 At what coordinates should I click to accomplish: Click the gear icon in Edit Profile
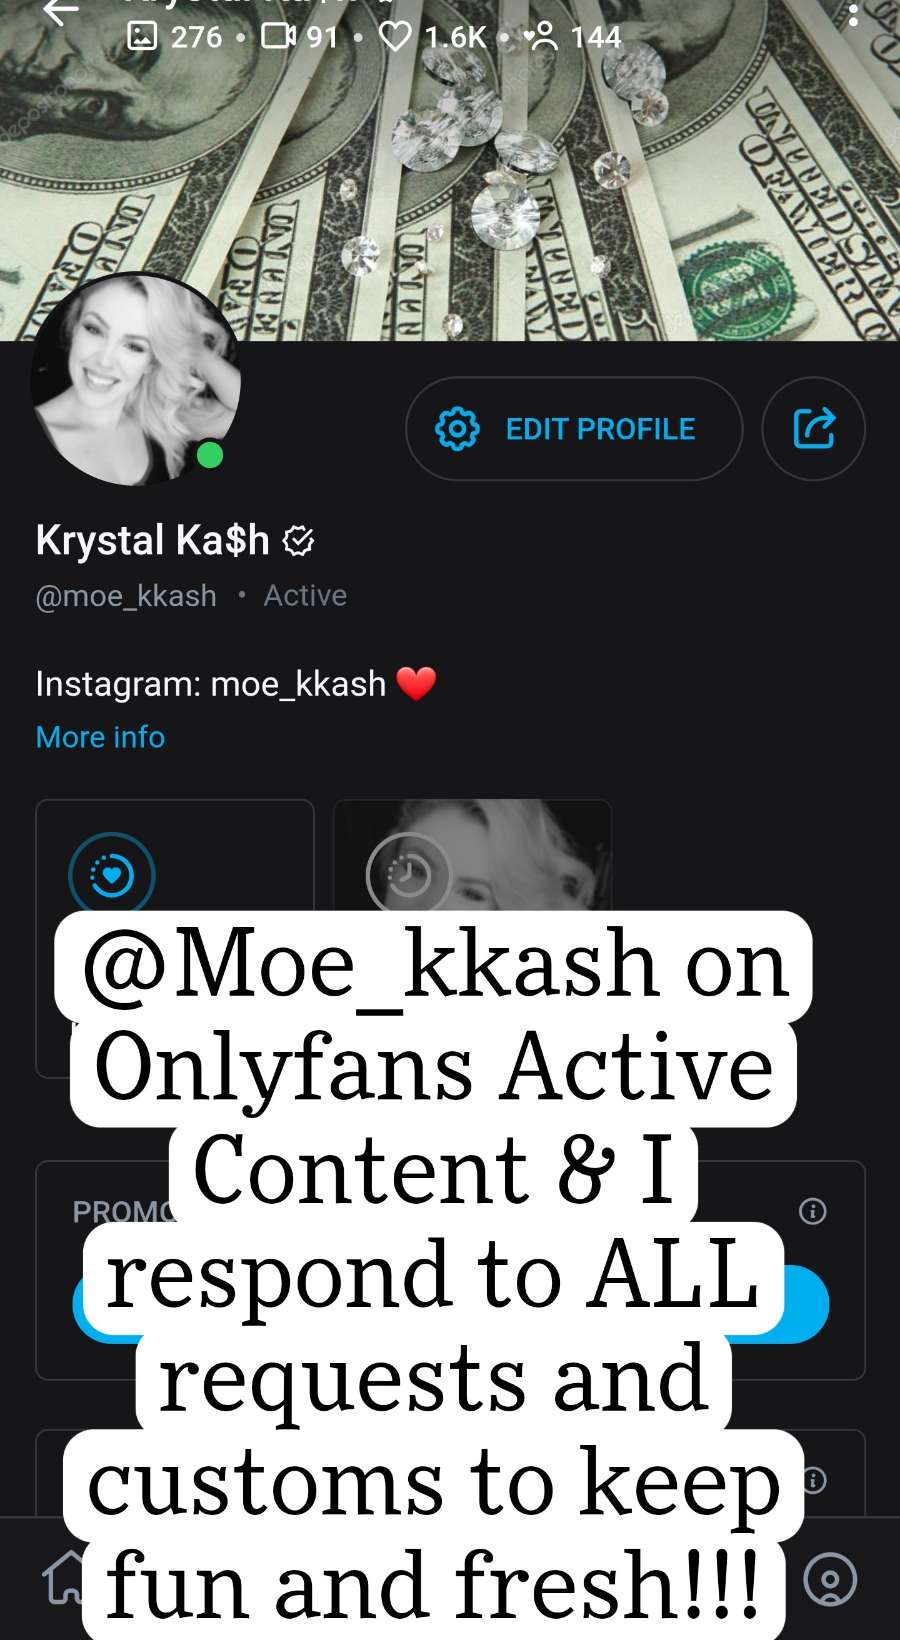coord(457,429)
